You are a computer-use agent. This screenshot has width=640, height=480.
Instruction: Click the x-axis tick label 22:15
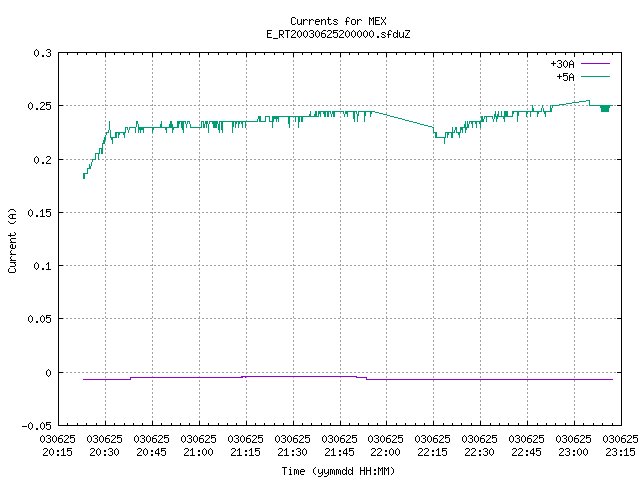[x=432, y=452]
